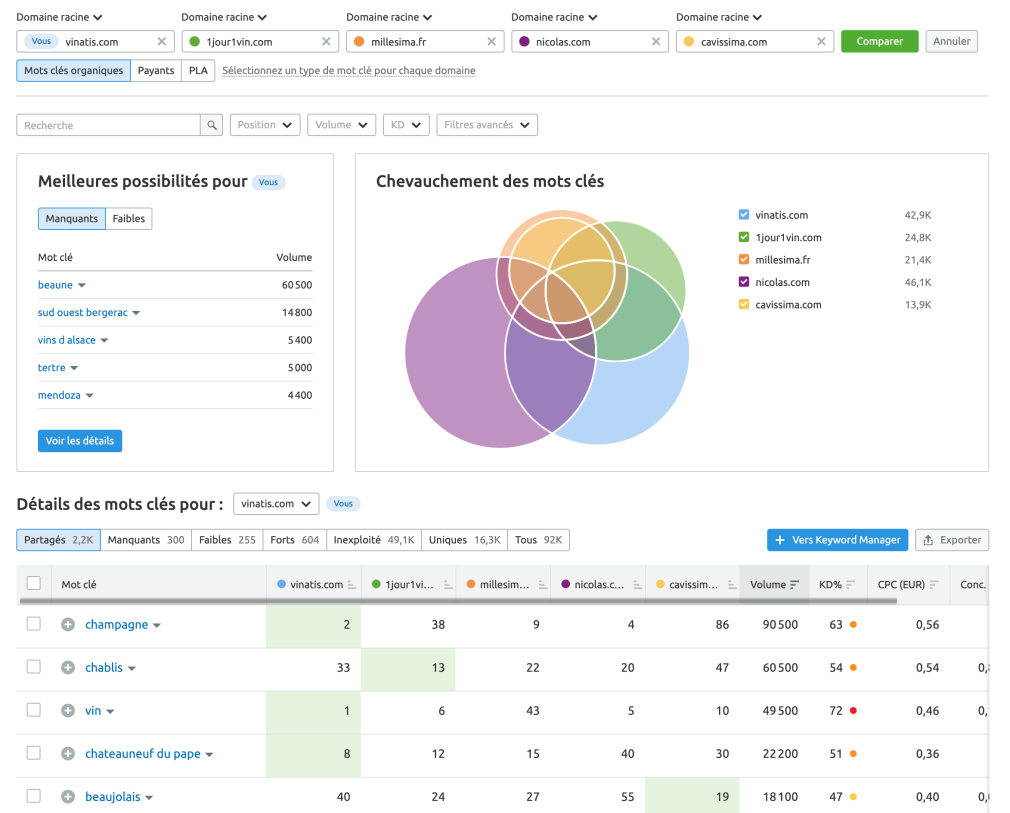Open the Filtres avancés dropdown

pyautogui.click(x=487, y=125)
